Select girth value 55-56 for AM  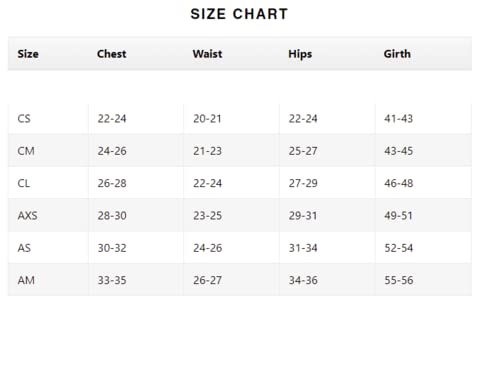[399, 280]
